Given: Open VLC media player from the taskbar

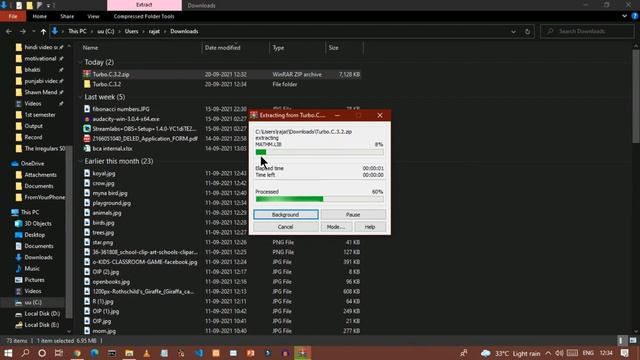Looking at the screenshot, I should (147, 353).
